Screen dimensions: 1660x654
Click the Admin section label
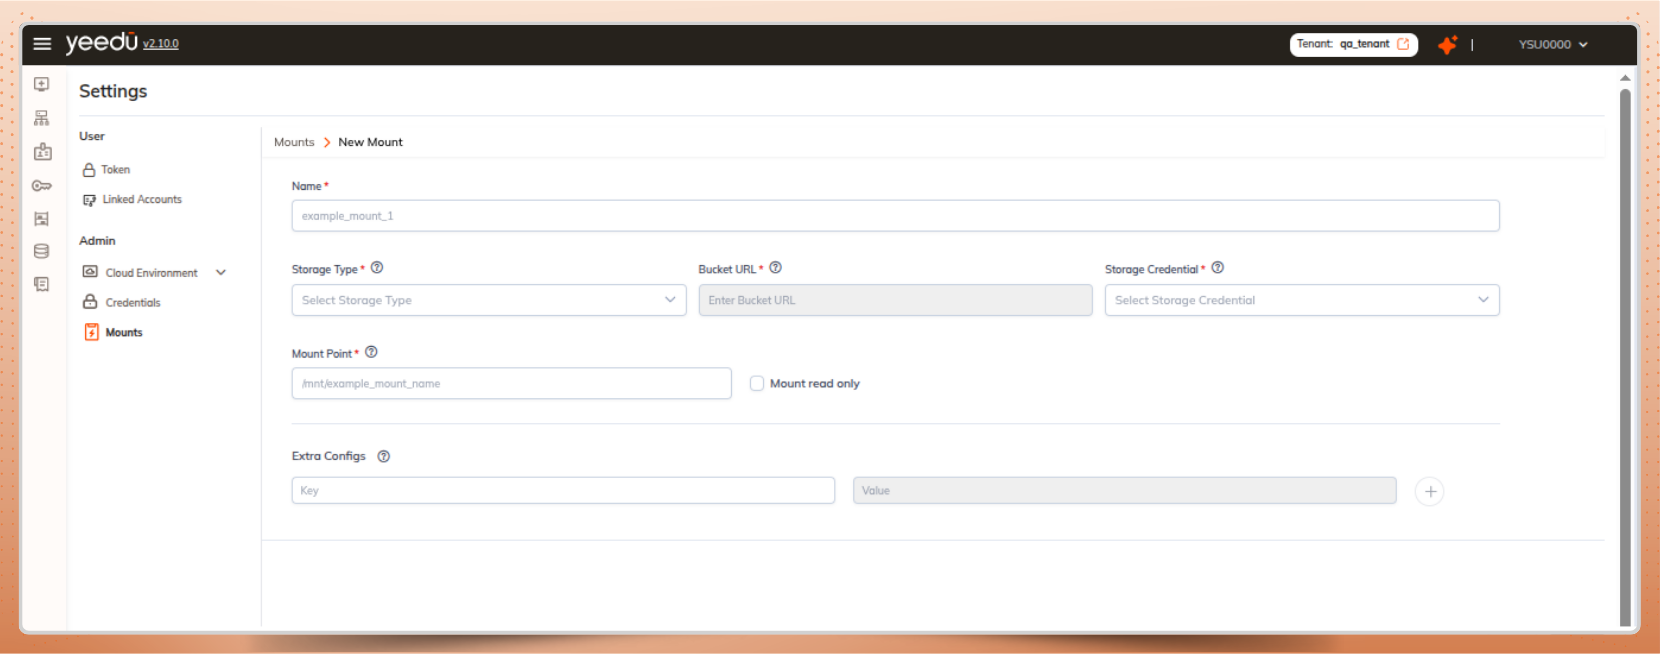97,241
